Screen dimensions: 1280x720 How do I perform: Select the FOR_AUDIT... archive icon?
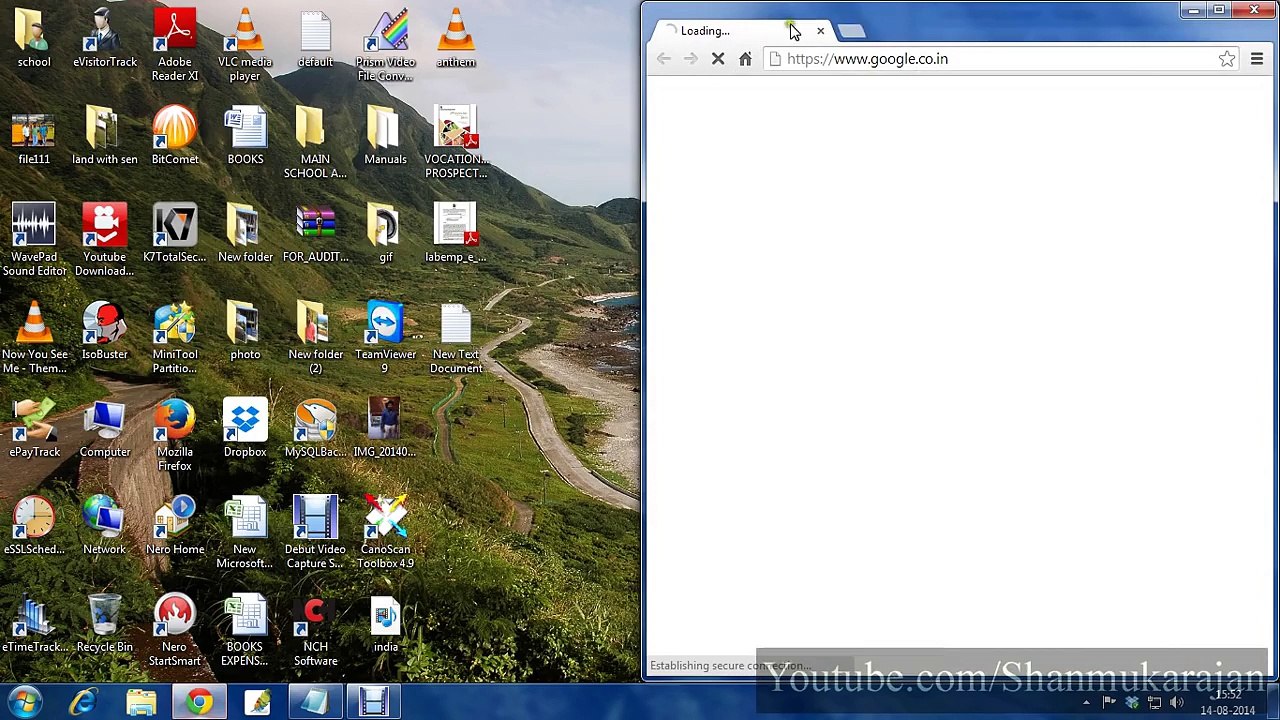(315, 233)
